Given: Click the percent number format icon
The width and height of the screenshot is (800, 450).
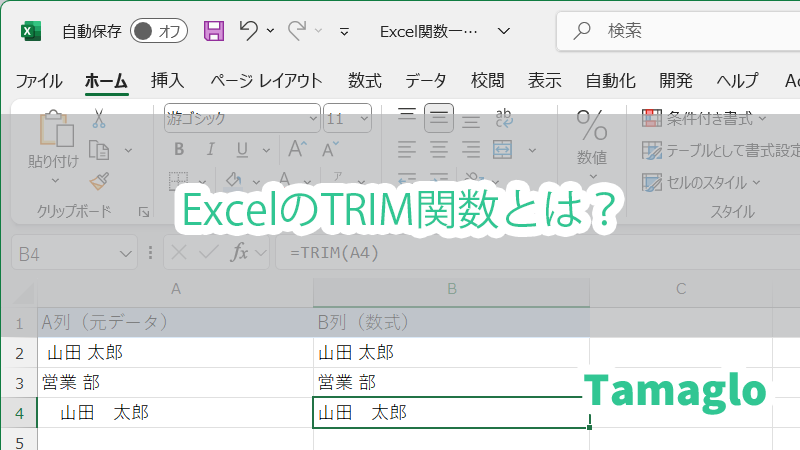Looking at the screenshot, I should 591,126.
